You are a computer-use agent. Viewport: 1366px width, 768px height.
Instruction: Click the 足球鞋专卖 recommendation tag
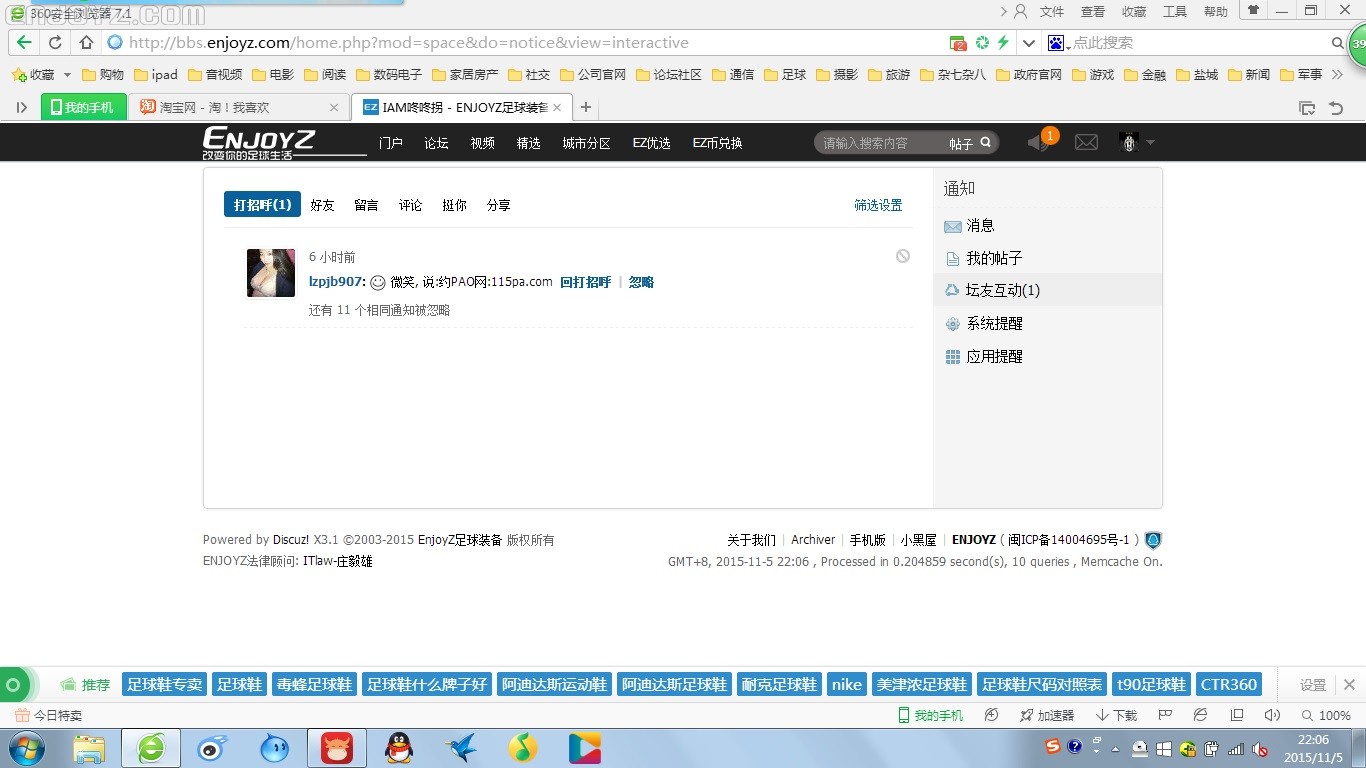164,684
